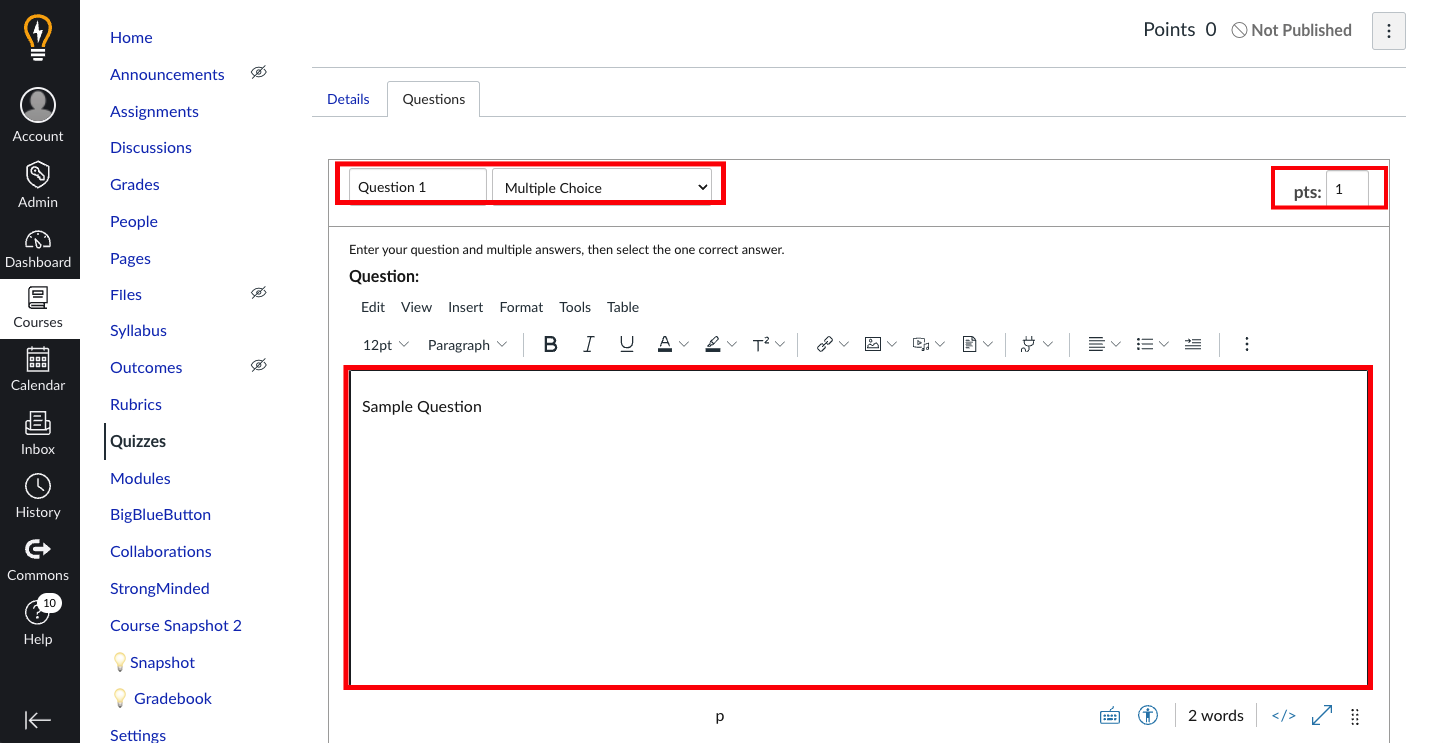This screenshot has height=743, width=1443.
Task: Collapse the global navigation sidebar
Action: click(38, 720)
